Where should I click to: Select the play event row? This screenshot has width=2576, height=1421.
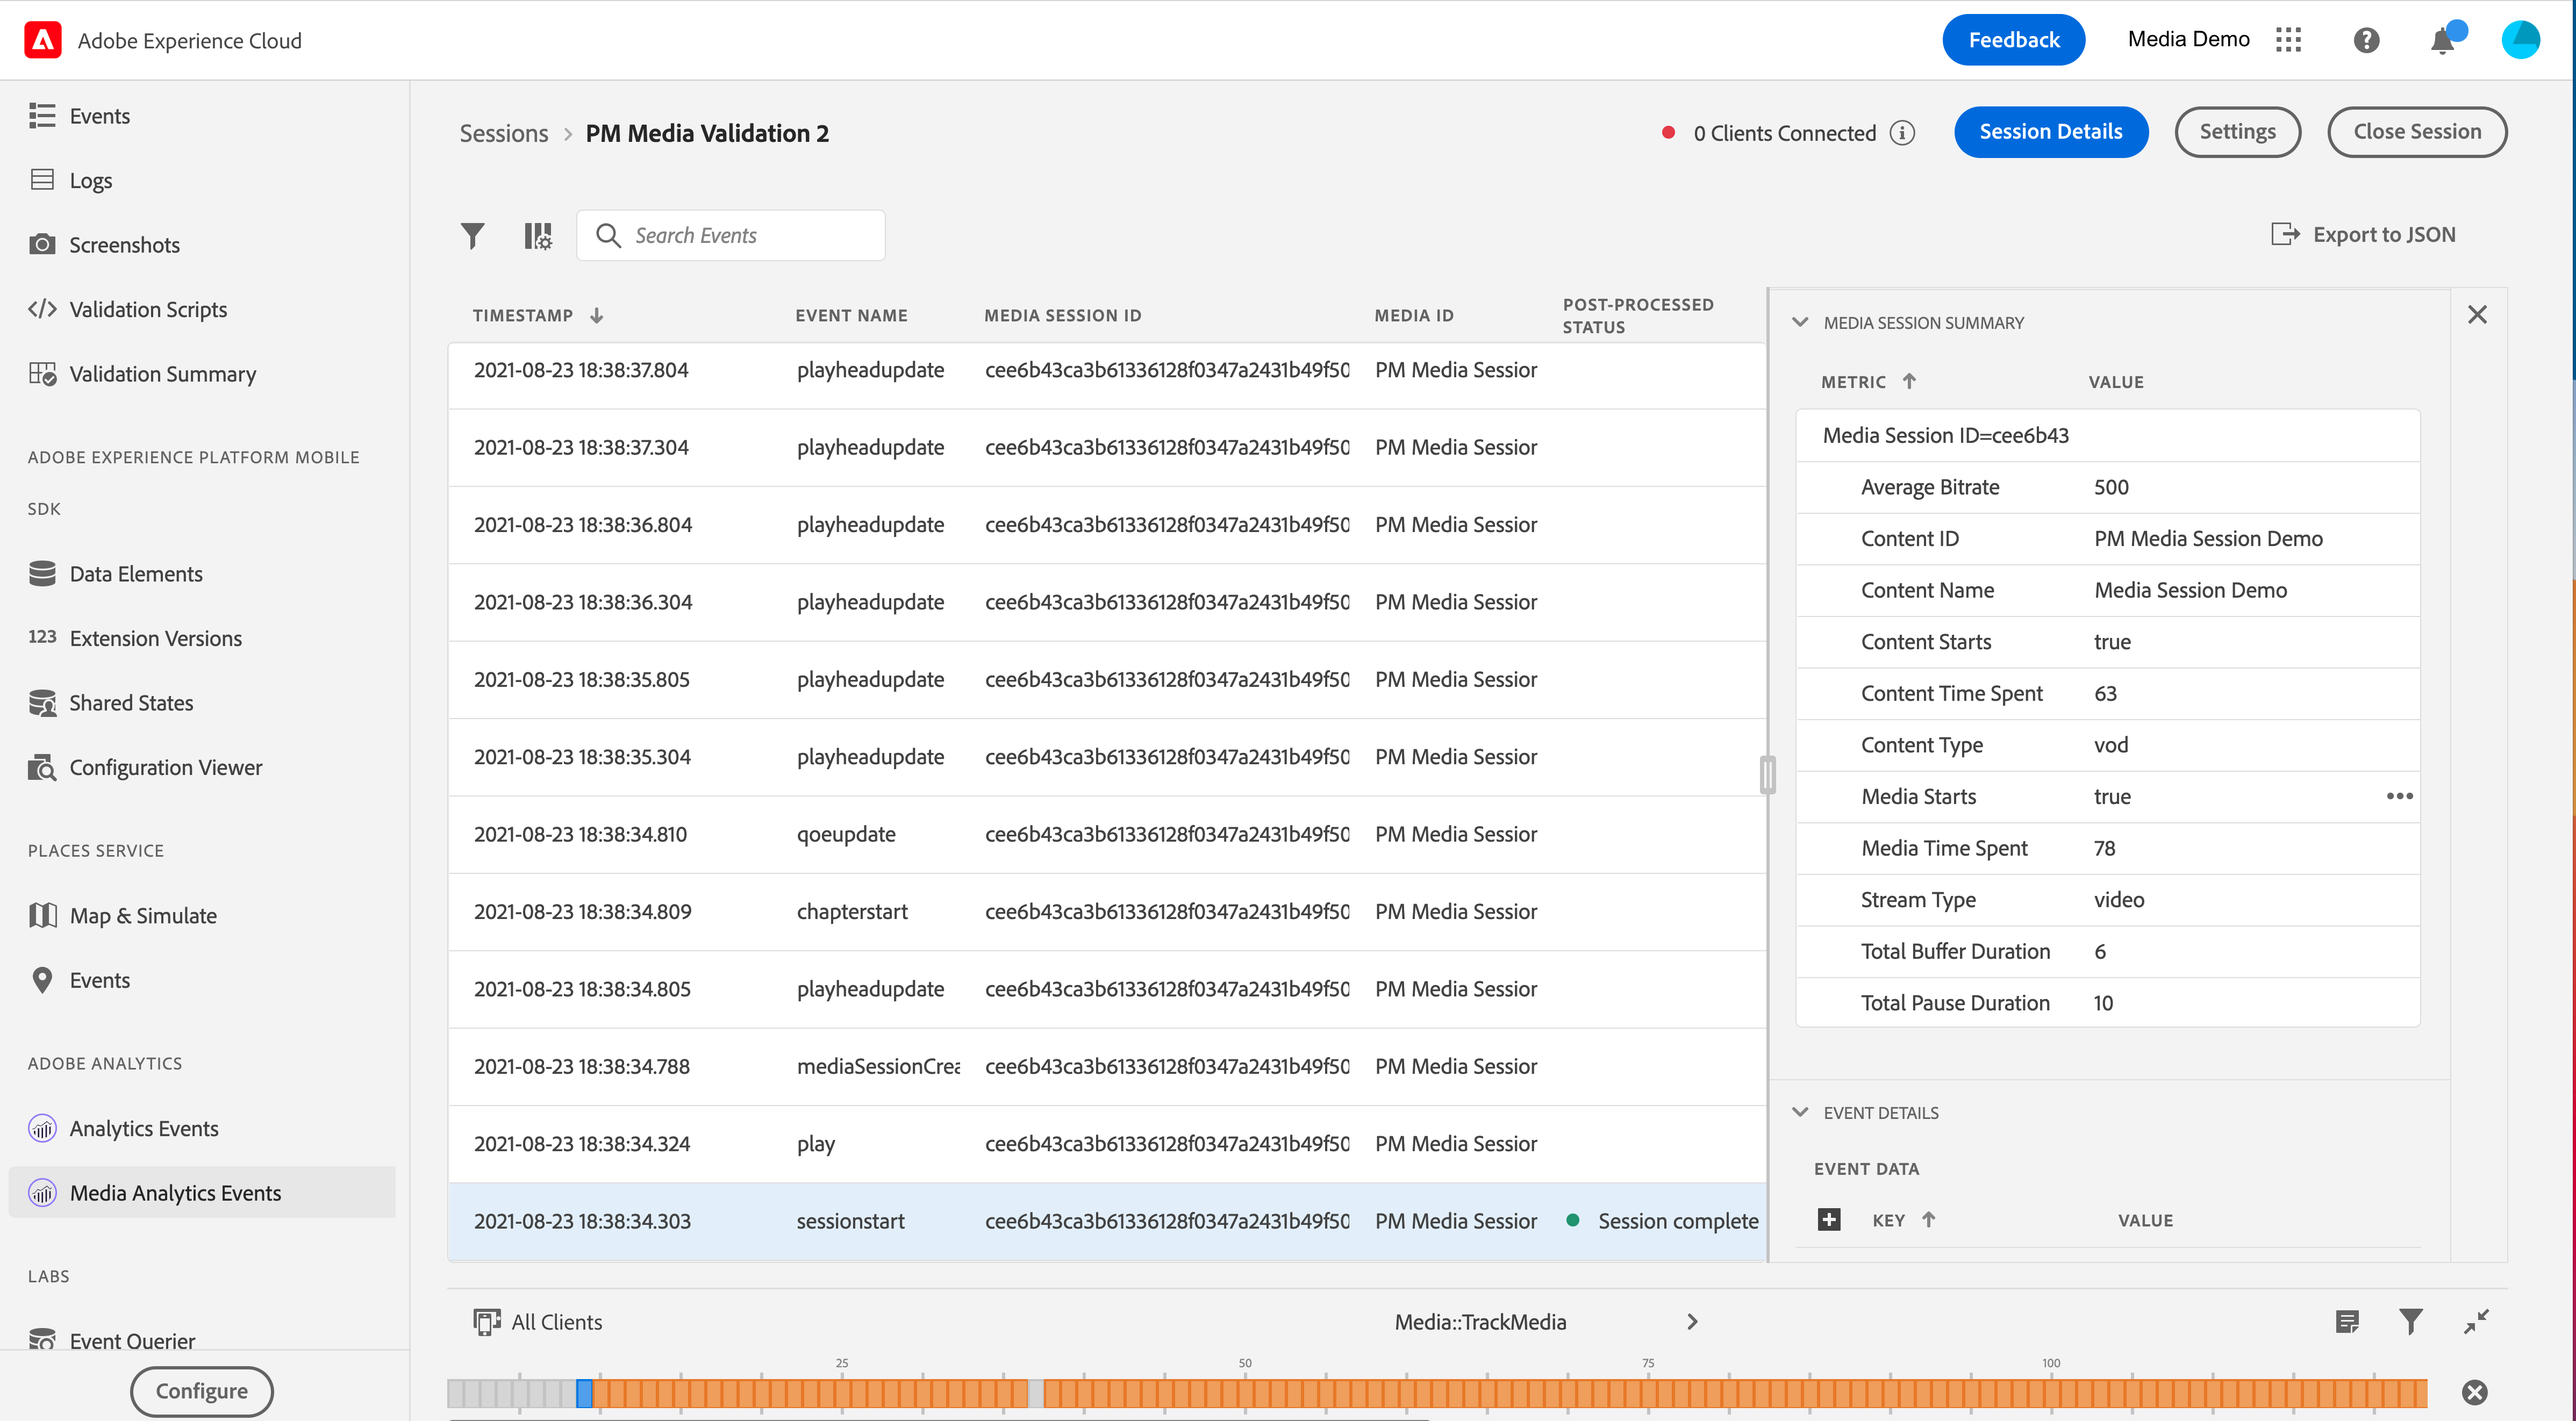coord(1107,1144)
